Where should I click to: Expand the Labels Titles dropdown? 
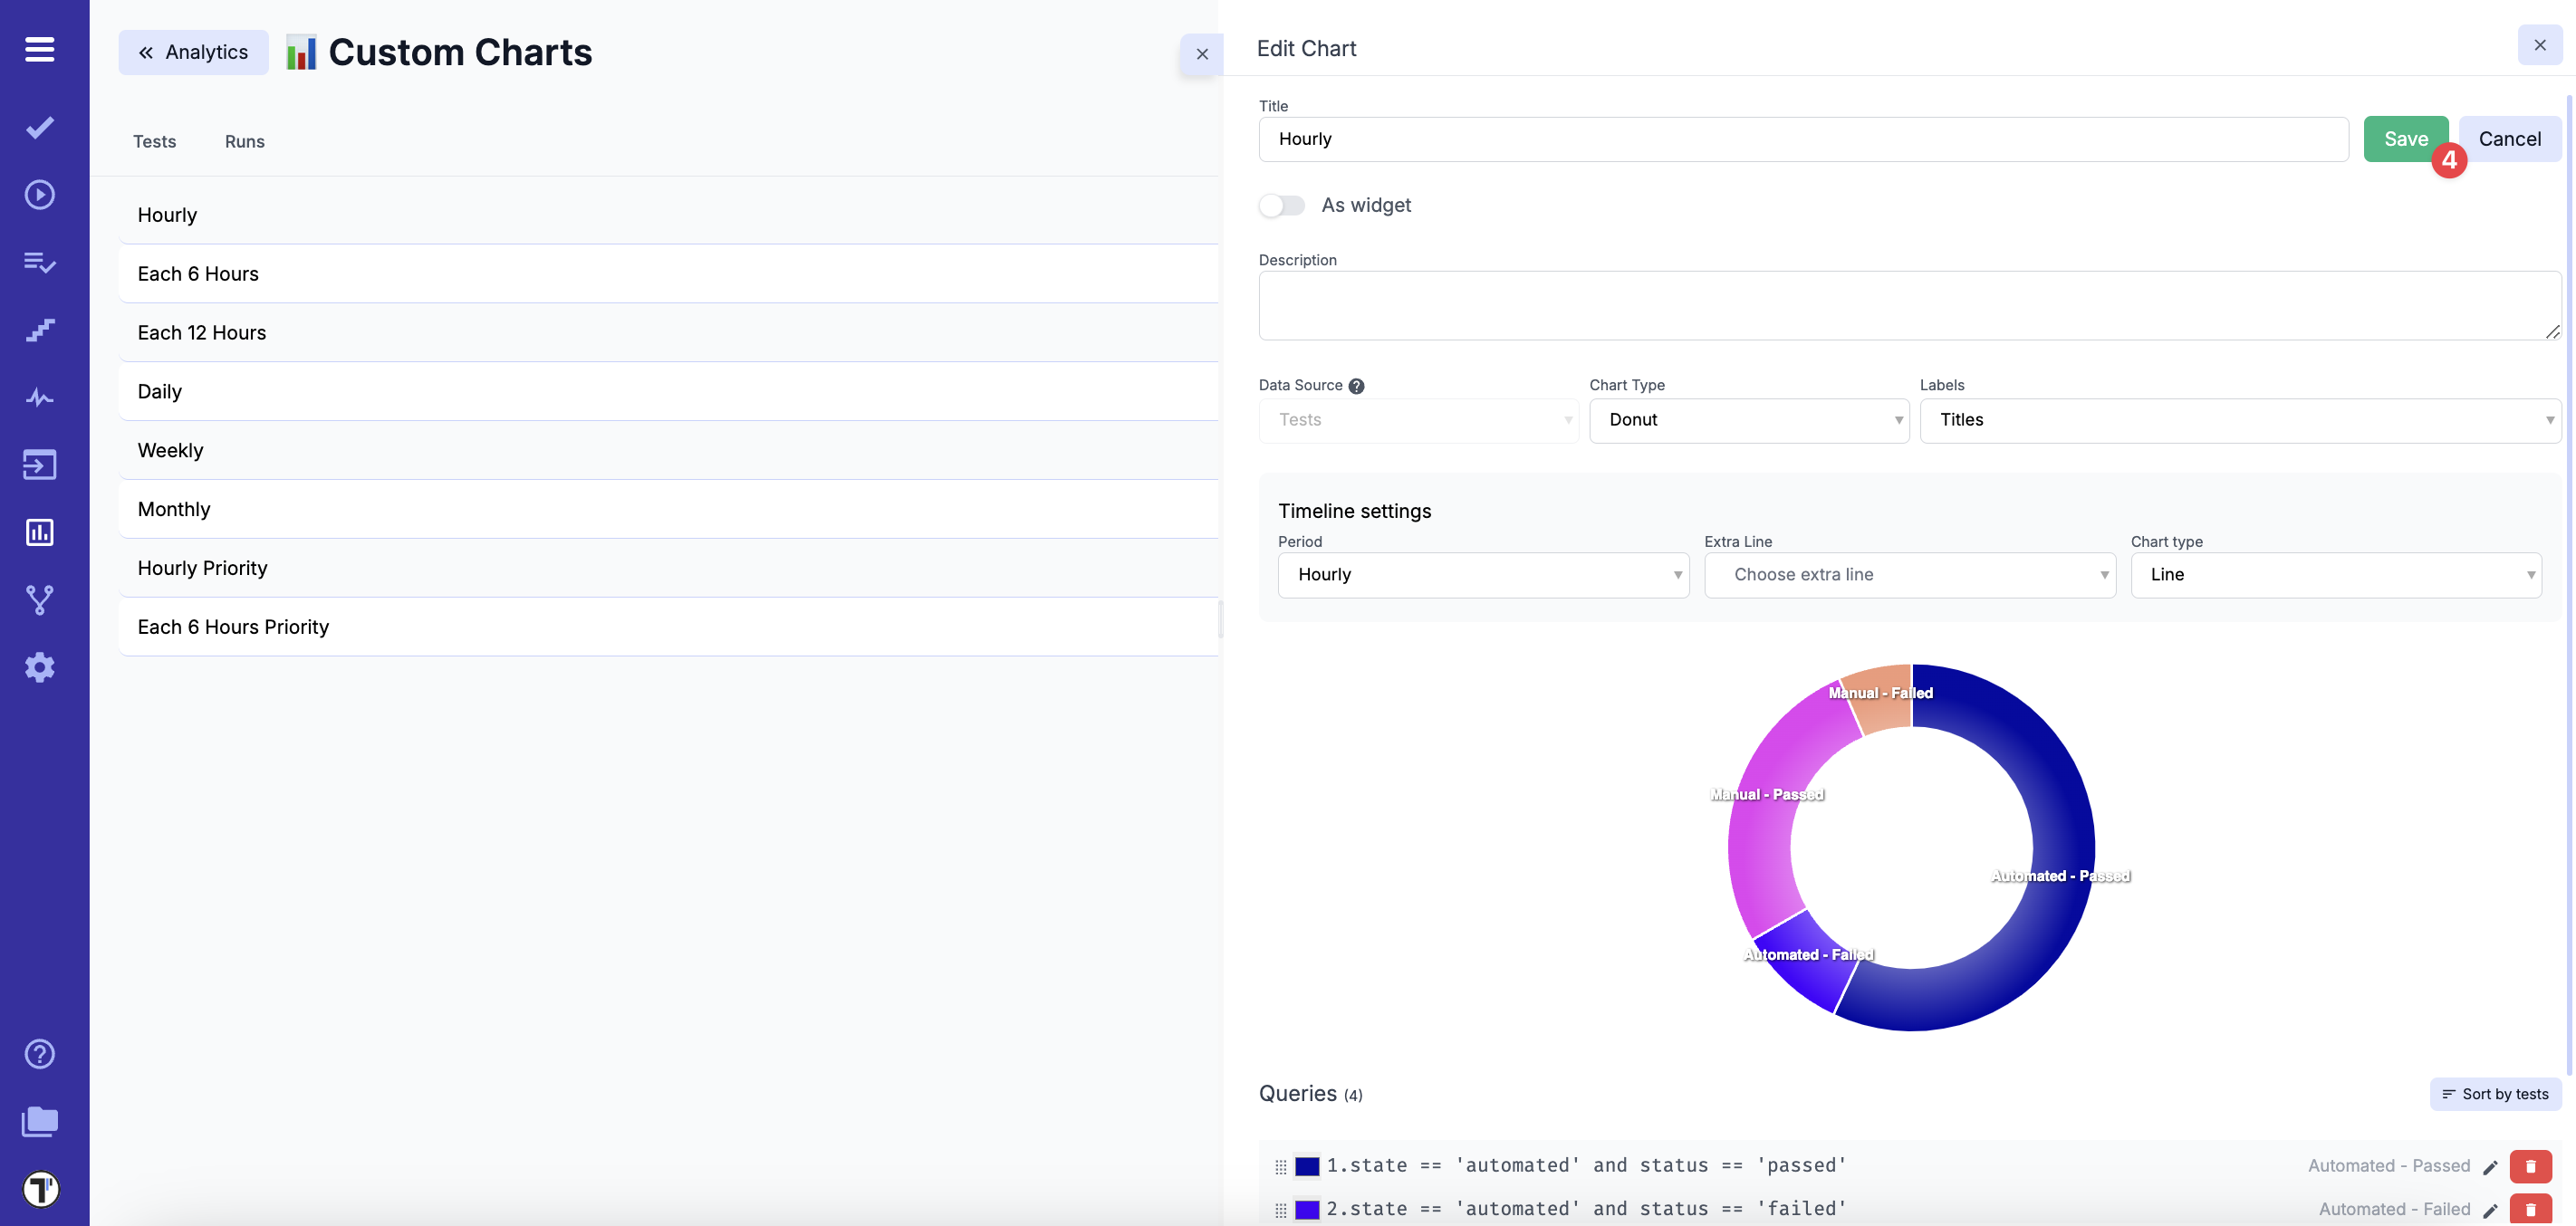click(x=2240, y=420)
